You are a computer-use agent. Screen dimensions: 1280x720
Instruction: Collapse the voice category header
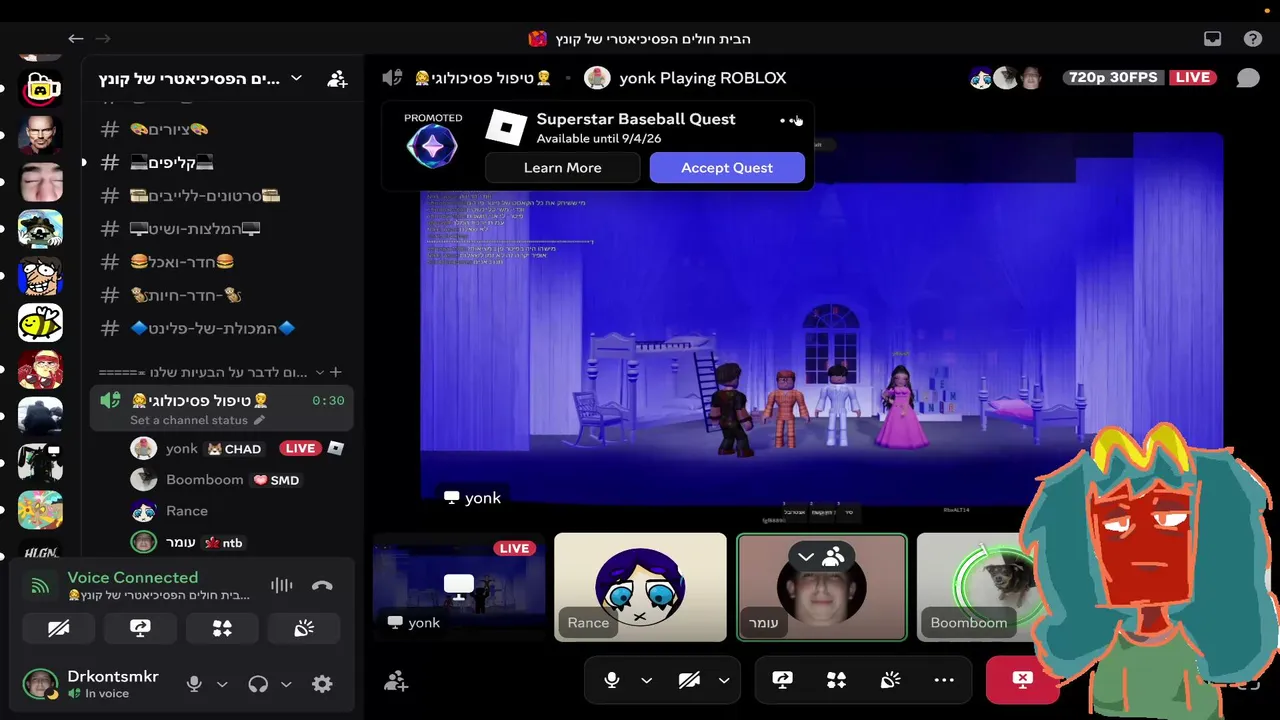click(x=211, y=372)
